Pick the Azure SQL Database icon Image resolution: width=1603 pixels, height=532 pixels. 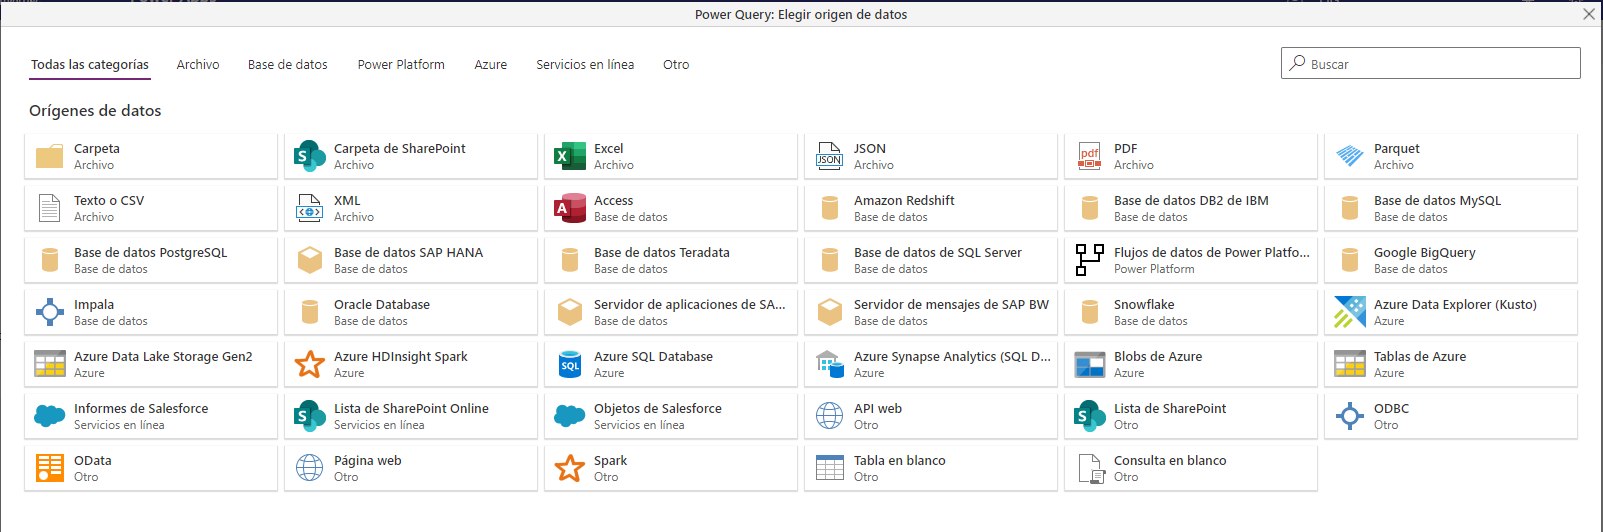tap(570, 364)
